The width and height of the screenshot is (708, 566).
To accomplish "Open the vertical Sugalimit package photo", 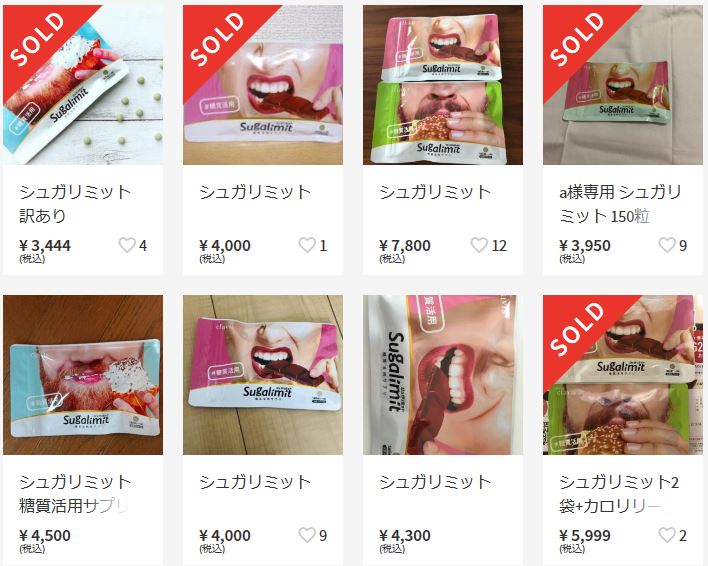I will click(443, 375).
